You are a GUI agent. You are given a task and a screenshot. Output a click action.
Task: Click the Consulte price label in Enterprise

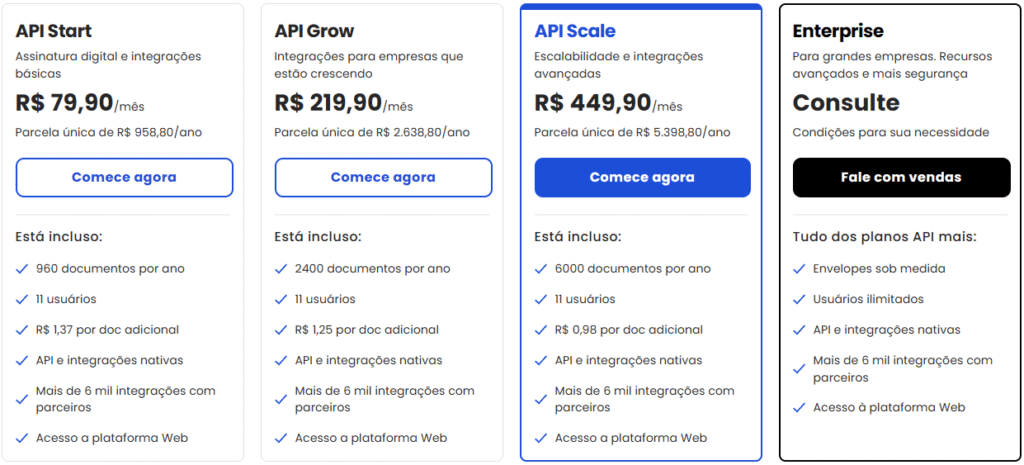point(846,103)
